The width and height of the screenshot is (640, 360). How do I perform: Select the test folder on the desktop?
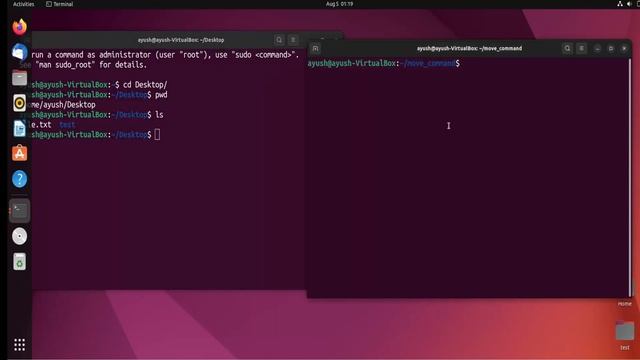625,336
